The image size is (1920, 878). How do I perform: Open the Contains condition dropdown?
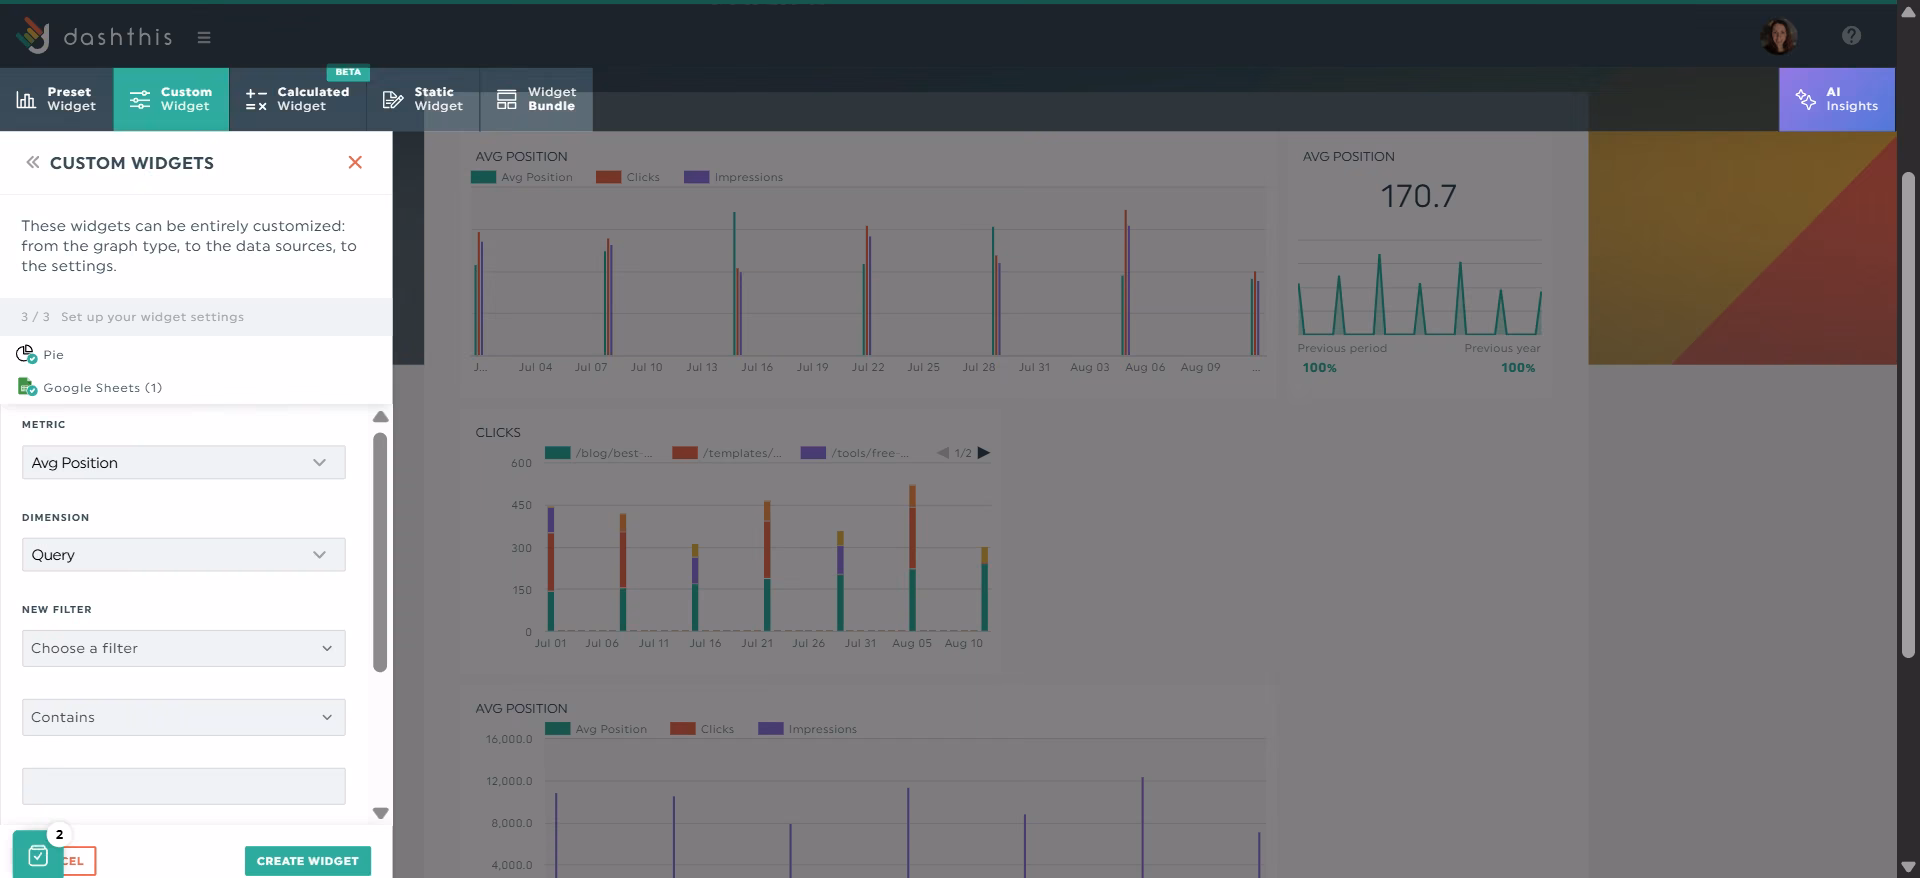pos(184,717)
